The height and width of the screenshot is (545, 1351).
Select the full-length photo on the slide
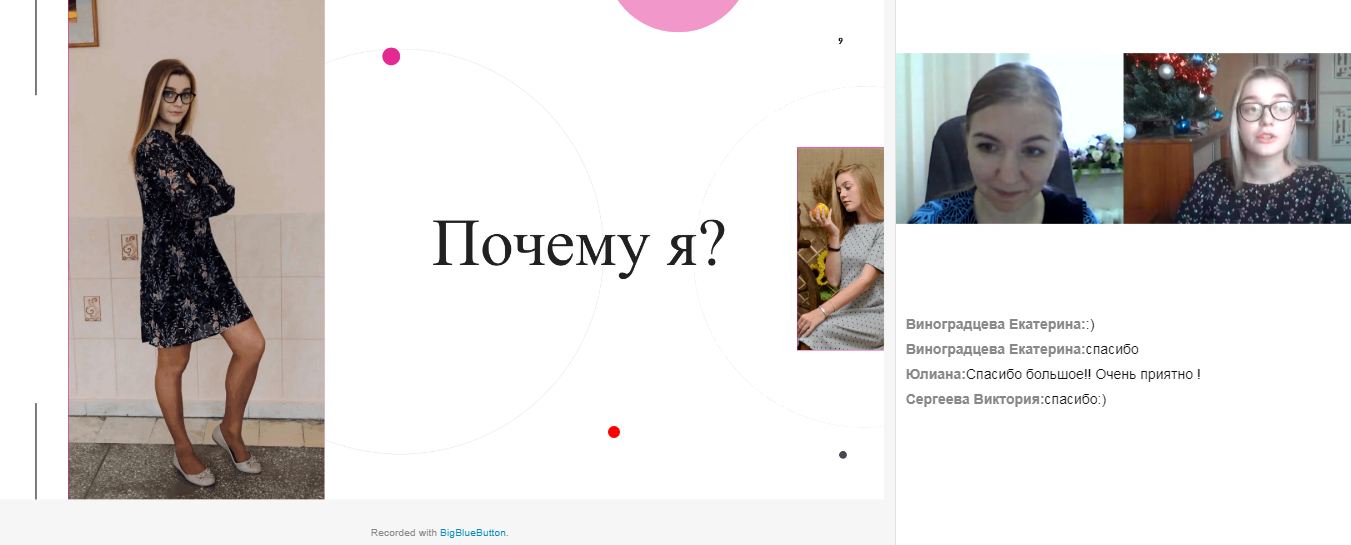(197, 249)
